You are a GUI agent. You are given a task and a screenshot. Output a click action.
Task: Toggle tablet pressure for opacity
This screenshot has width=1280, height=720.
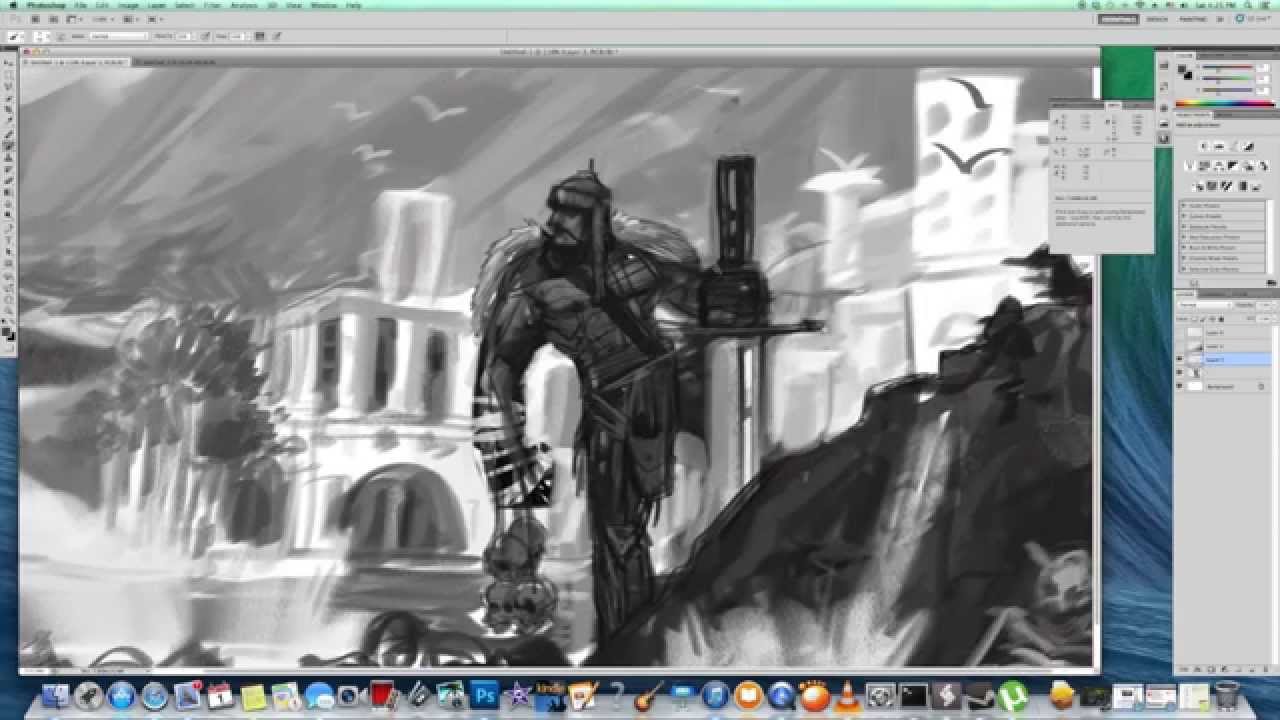coord(205,36)
